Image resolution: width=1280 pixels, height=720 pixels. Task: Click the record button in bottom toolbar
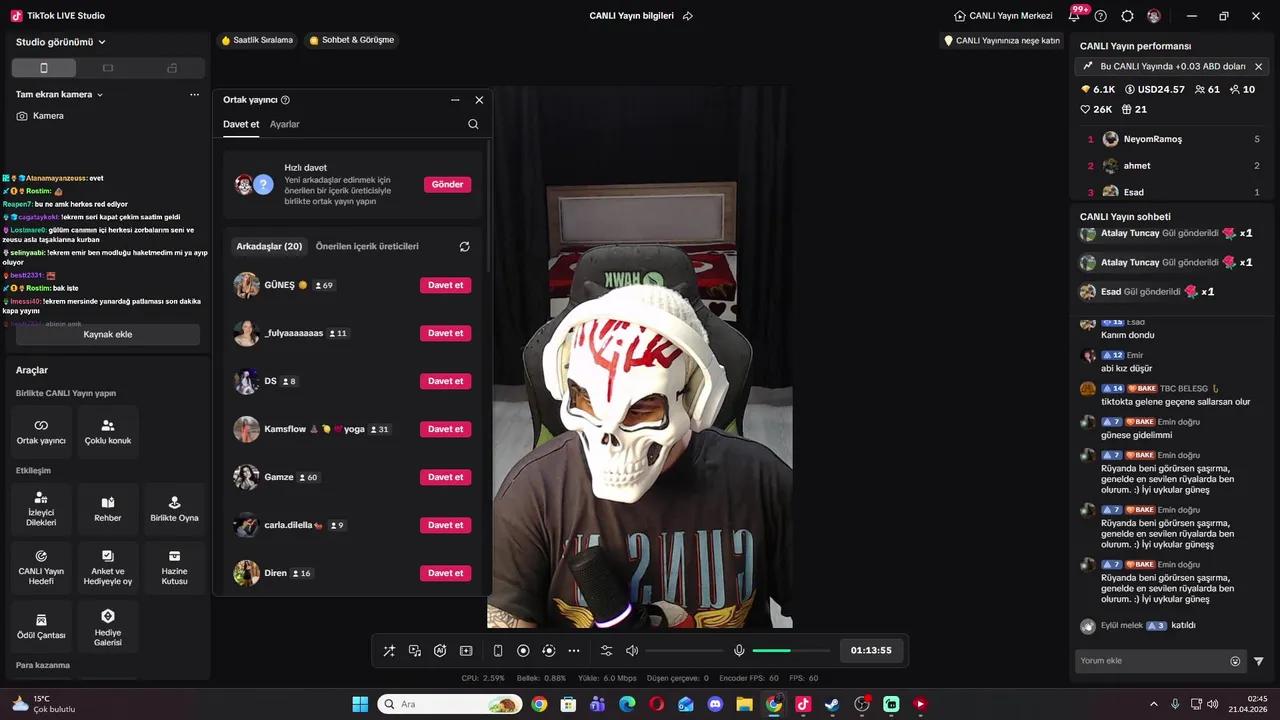coord(523,650)
